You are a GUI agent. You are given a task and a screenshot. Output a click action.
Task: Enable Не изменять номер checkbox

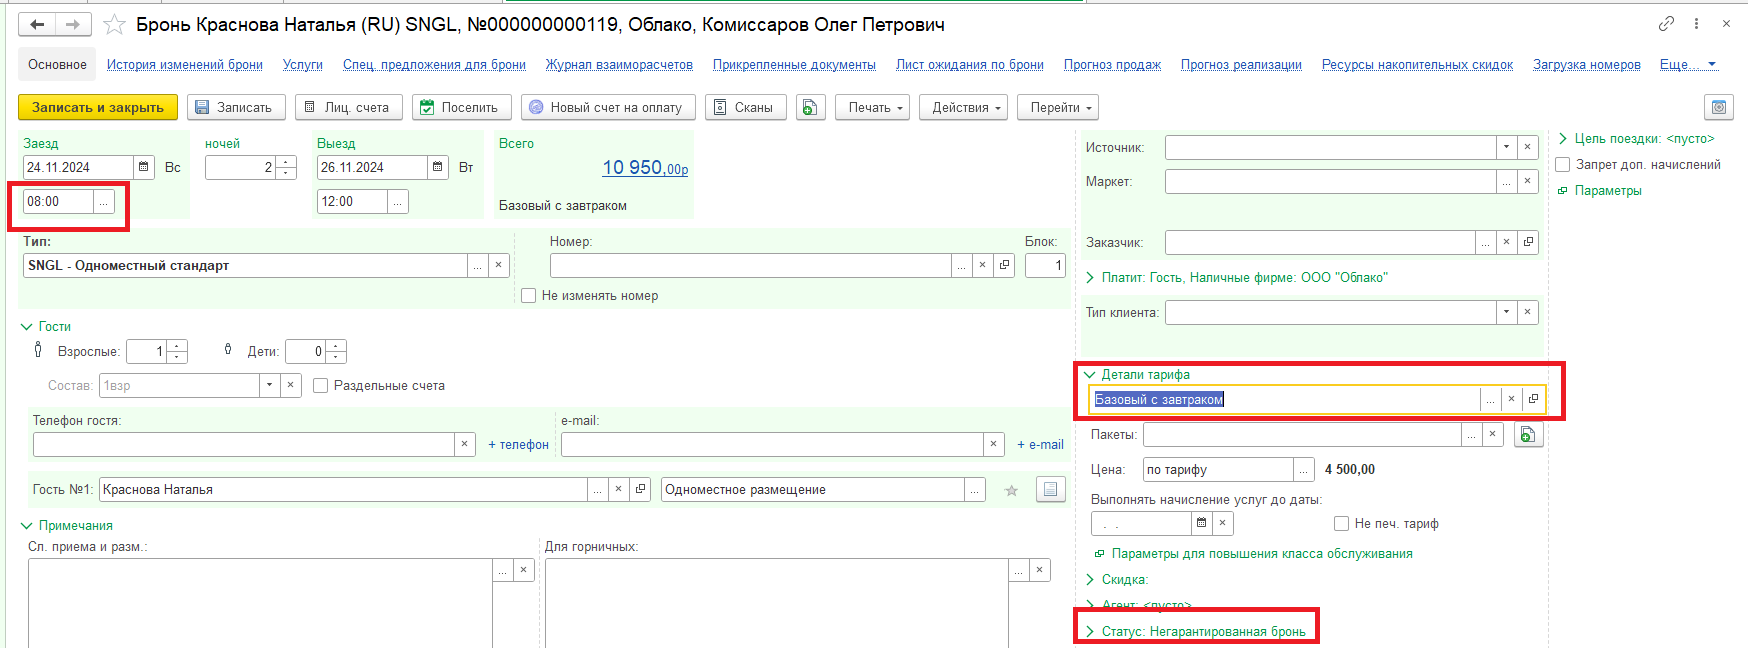tap(529, 295)
